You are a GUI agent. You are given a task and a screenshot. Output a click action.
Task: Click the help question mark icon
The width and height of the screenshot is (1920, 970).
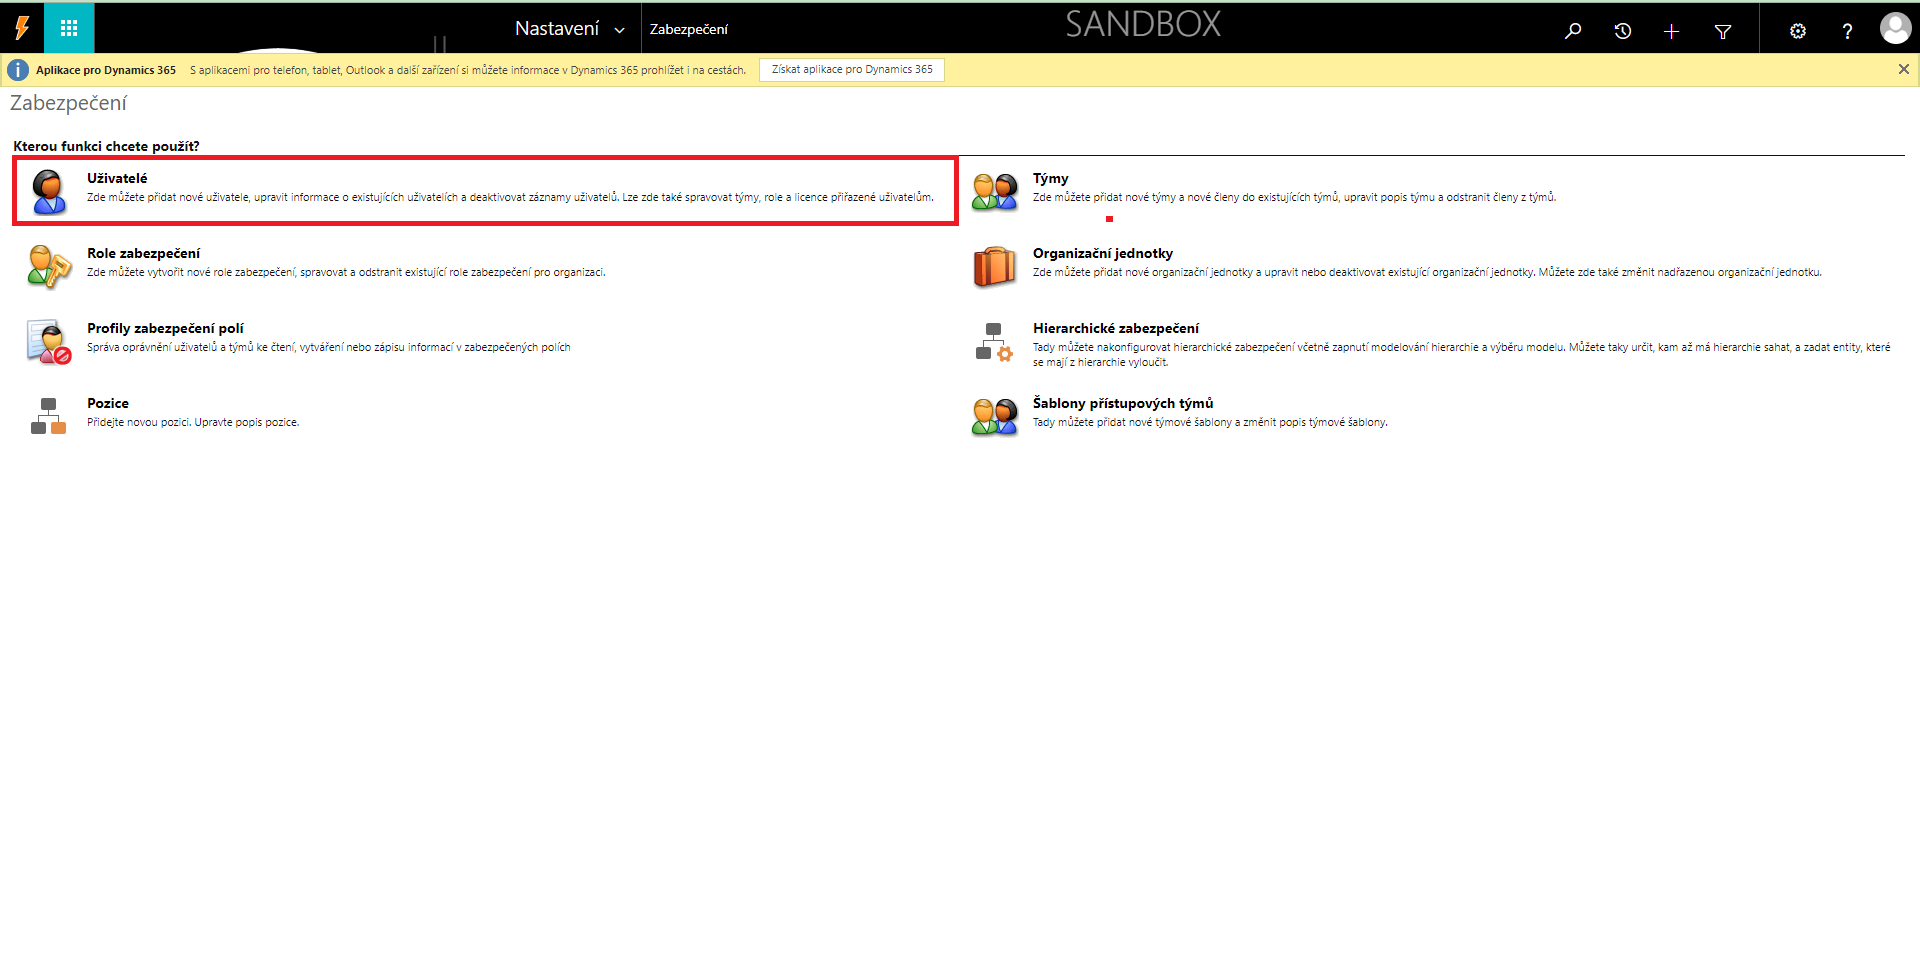(x=1847, y=31)
